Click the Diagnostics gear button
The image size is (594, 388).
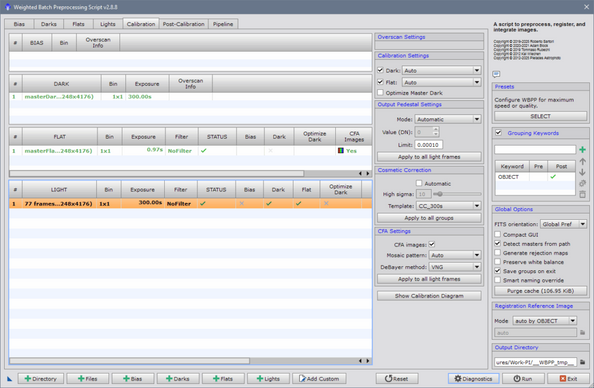click(x=474, y=379)
